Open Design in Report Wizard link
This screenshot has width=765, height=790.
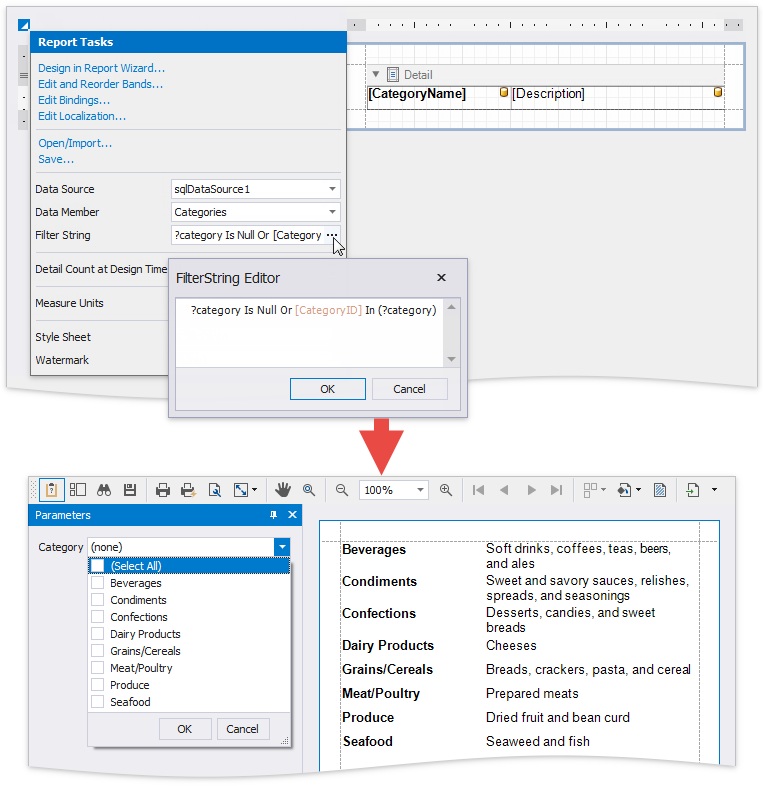tap(102, 68)
